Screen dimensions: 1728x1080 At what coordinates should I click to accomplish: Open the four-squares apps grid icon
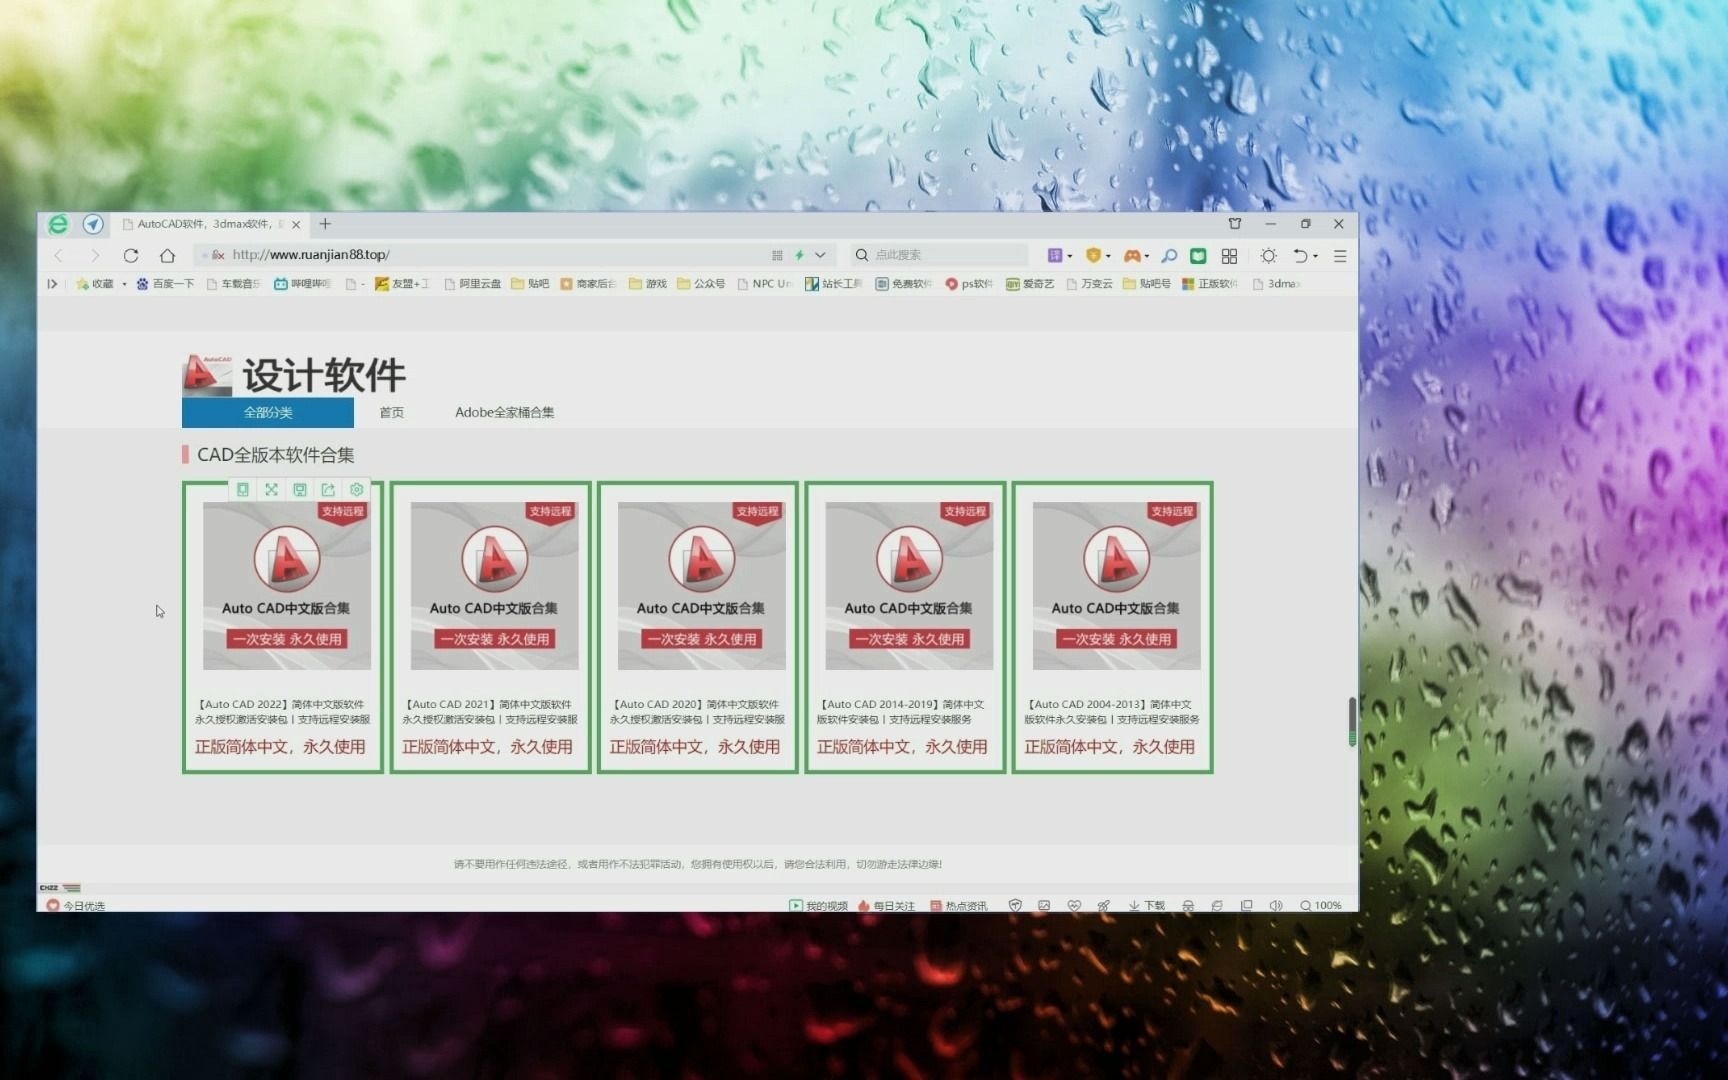[1229, 256]
